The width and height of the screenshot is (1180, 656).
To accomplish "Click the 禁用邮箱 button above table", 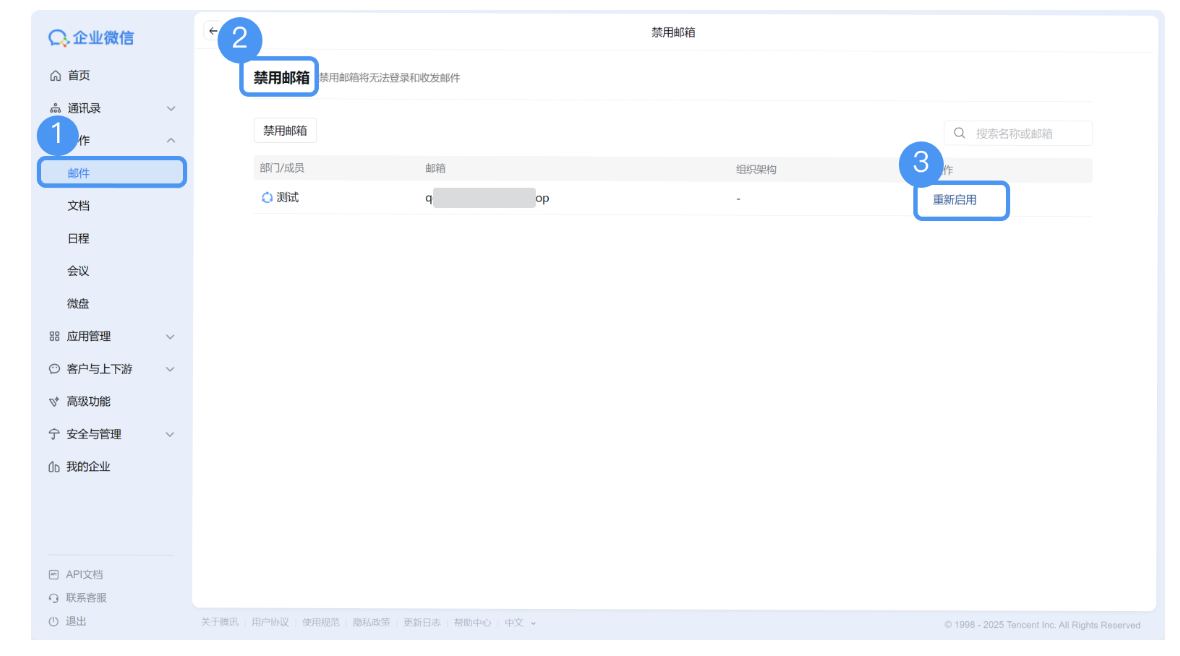I will (x=285, y=131).
